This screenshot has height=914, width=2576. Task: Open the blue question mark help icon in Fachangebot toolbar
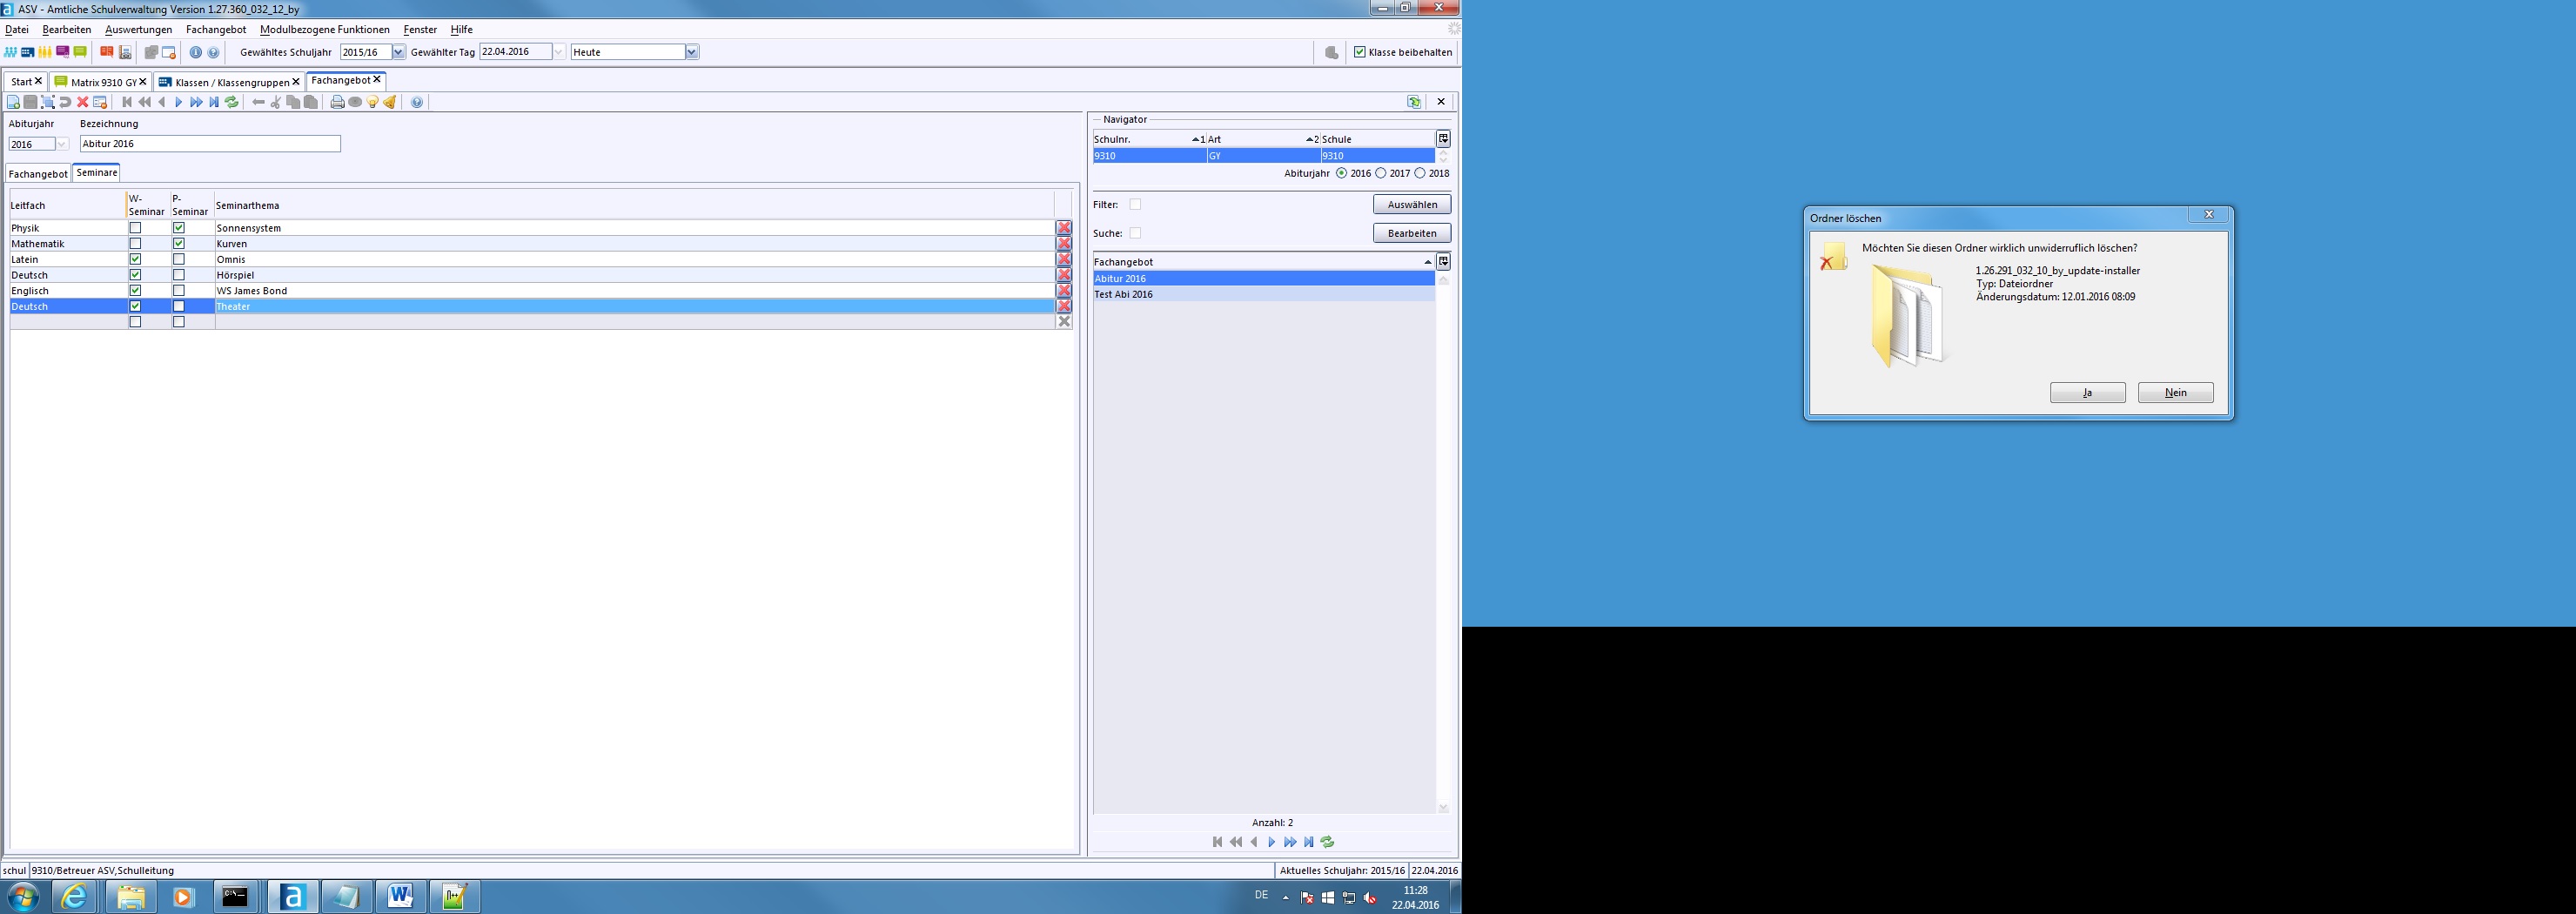click(x=417, y=102)
